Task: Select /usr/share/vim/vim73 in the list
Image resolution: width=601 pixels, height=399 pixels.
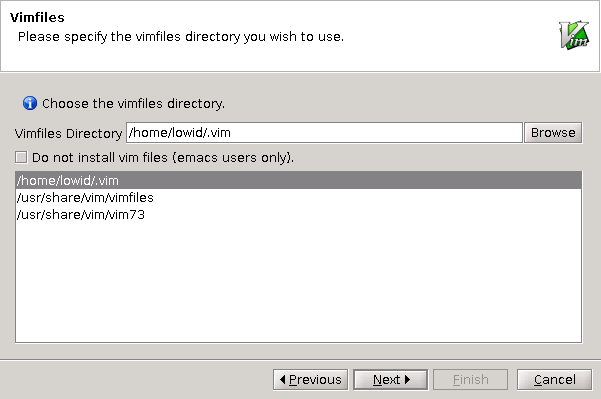Action: [299, 214]
